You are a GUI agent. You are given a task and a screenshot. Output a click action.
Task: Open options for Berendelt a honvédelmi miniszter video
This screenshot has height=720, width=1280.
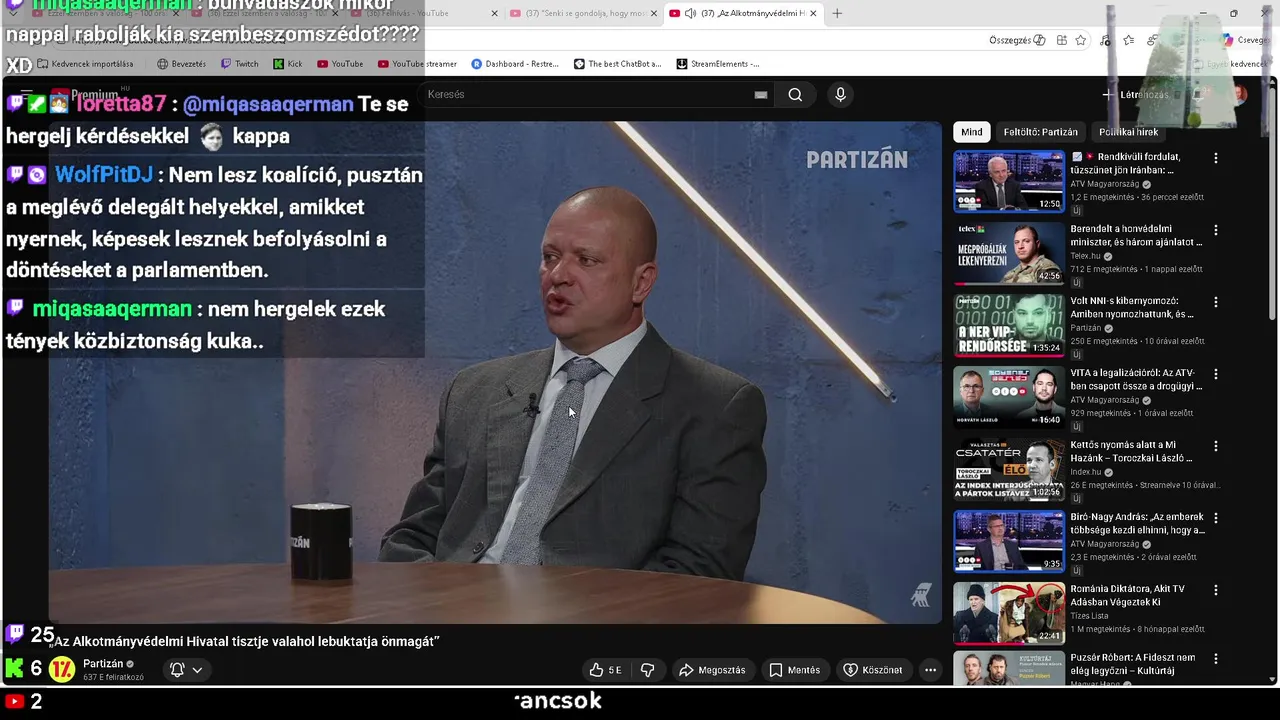click(x=1216, y=230)
